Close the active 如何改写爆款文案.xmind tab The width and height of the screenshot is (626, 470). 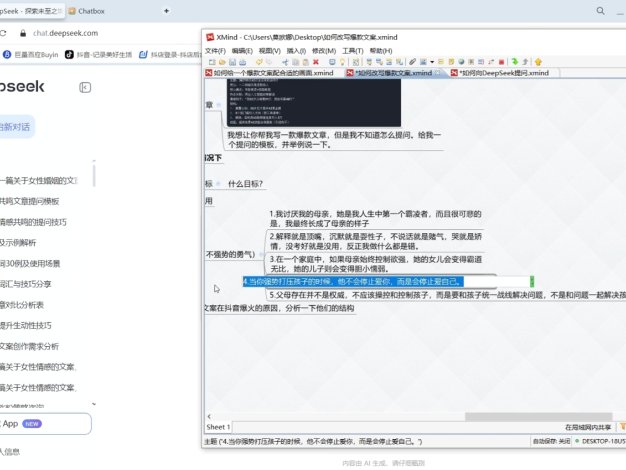pos(438,73)
